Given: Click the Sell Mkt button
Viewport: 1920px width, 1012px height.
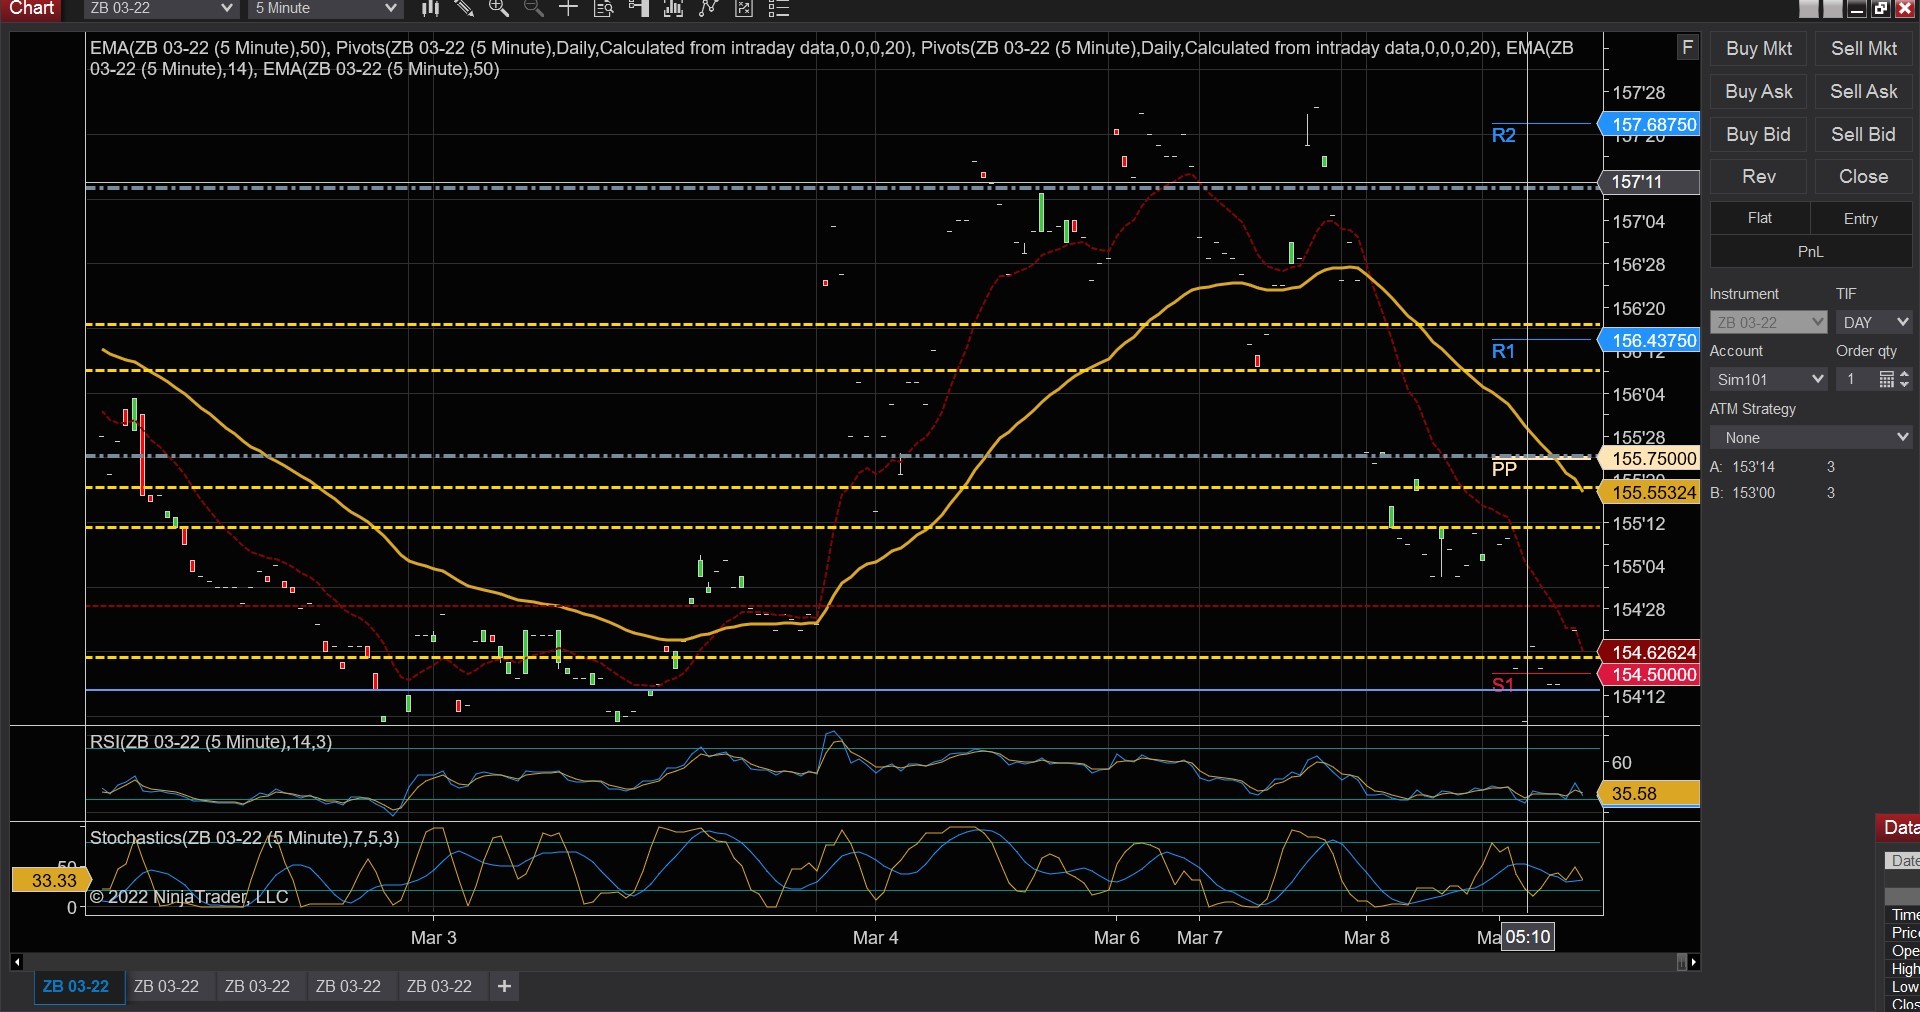Looking at the screenshot, I should coord(1864,49).
